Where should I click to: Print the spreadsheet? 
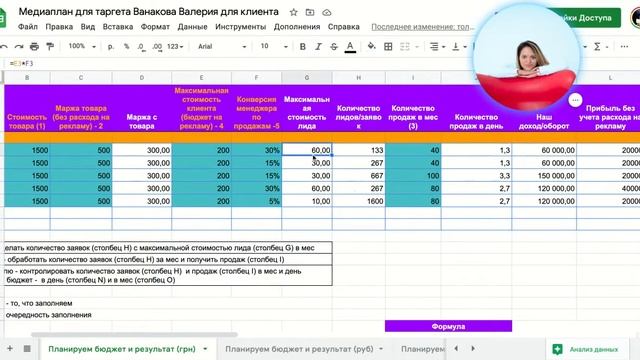(34, 47)
